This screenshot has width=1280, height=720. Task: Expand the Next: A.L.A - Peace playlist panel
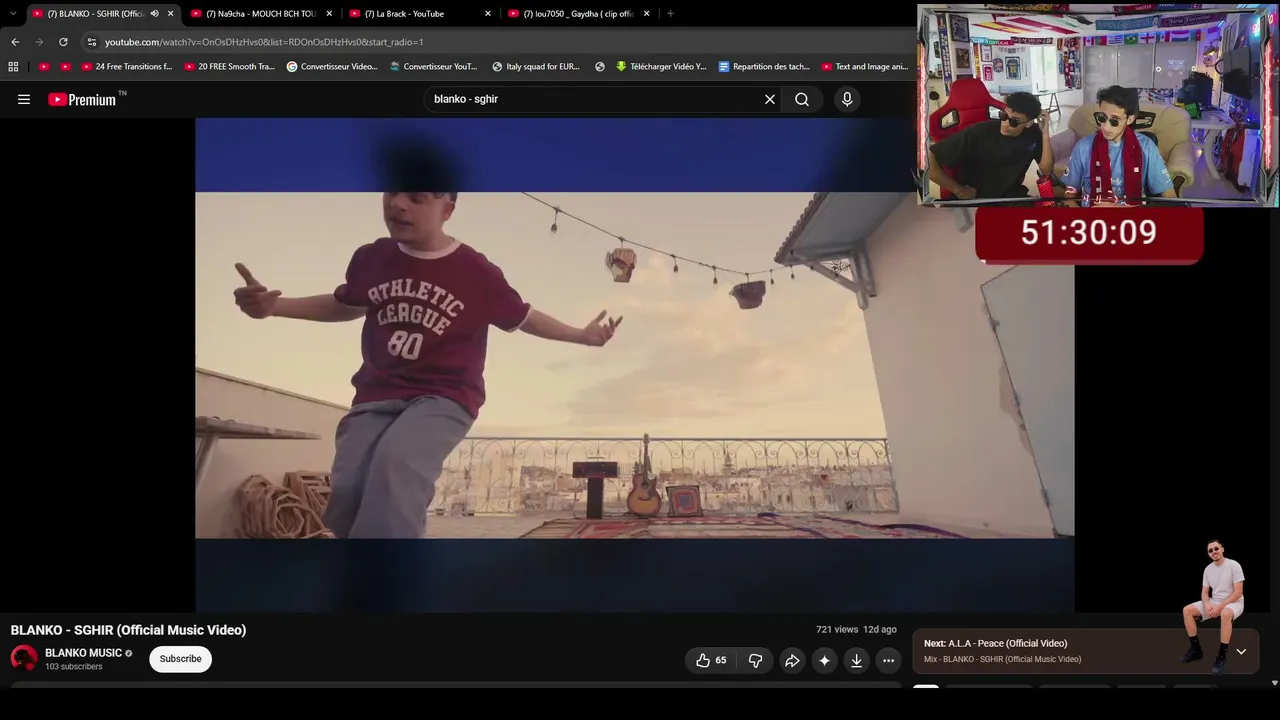[1241, 652]
